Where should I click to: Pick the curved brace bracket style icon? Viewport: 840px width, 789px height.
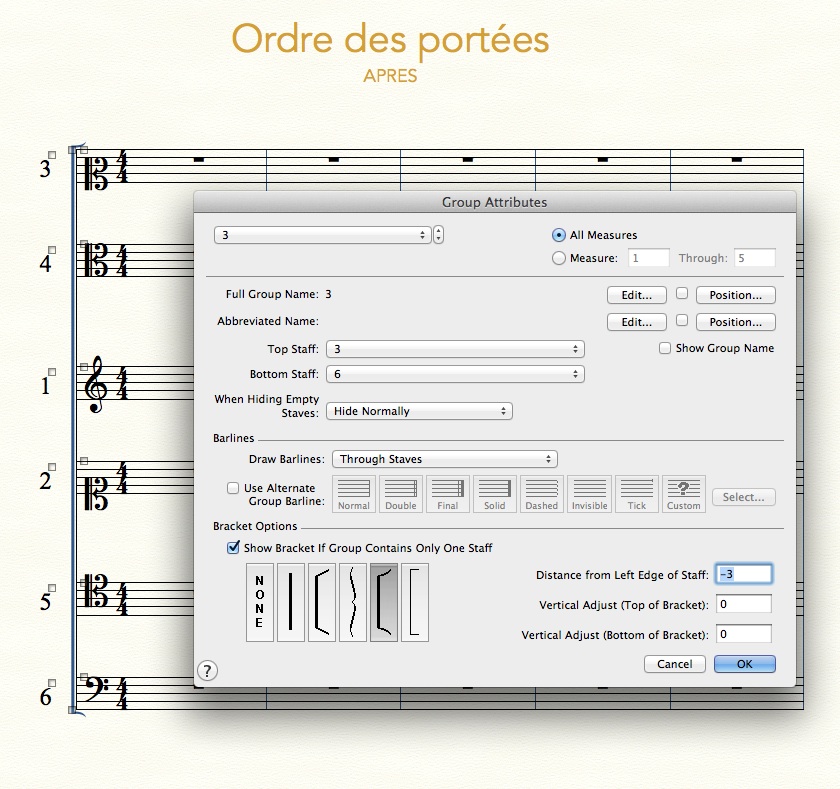353,602
